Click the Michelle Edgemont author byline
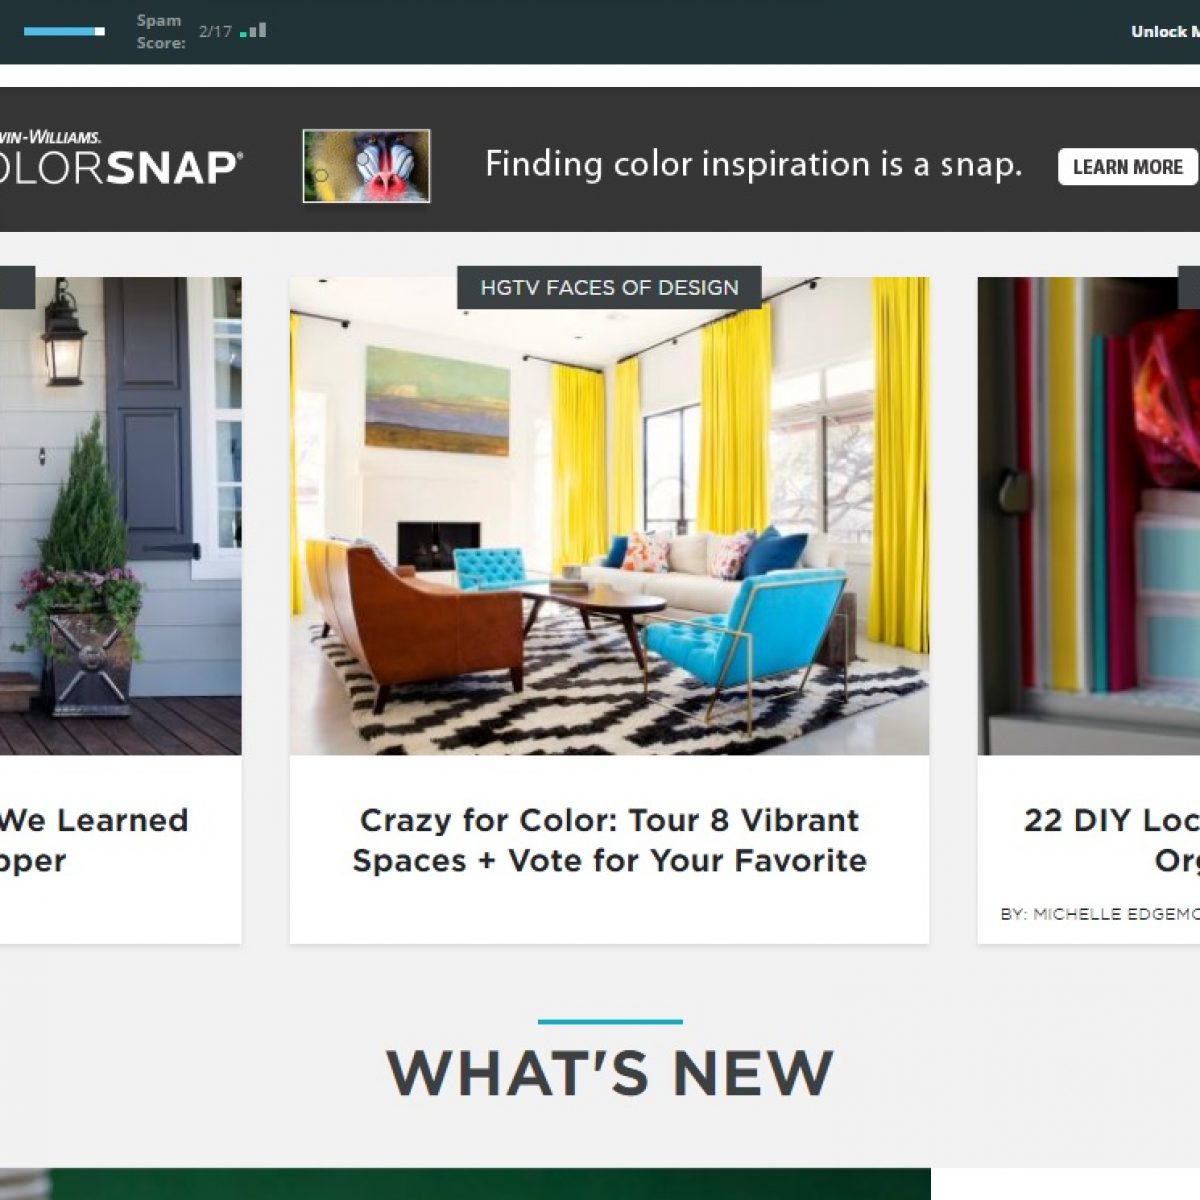Viewport: 1200px width, 1200px height. pyautogui.click(x=1099, y=914)
